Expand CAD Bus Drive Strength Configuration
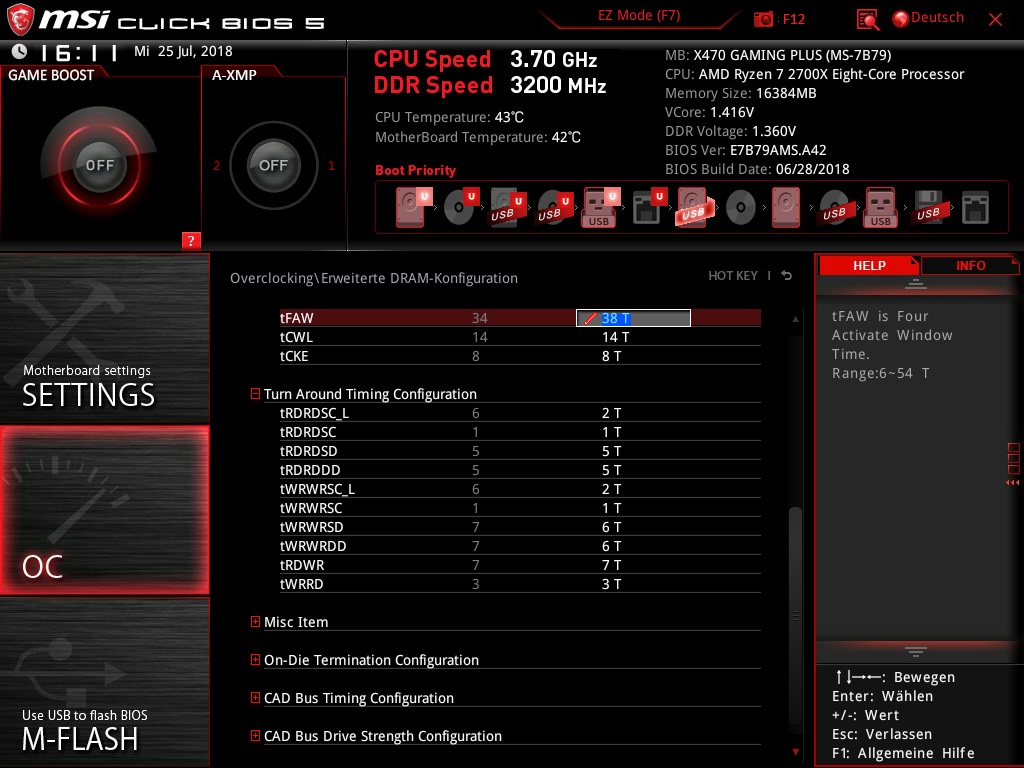1024x768 pixels. (255, 735)
